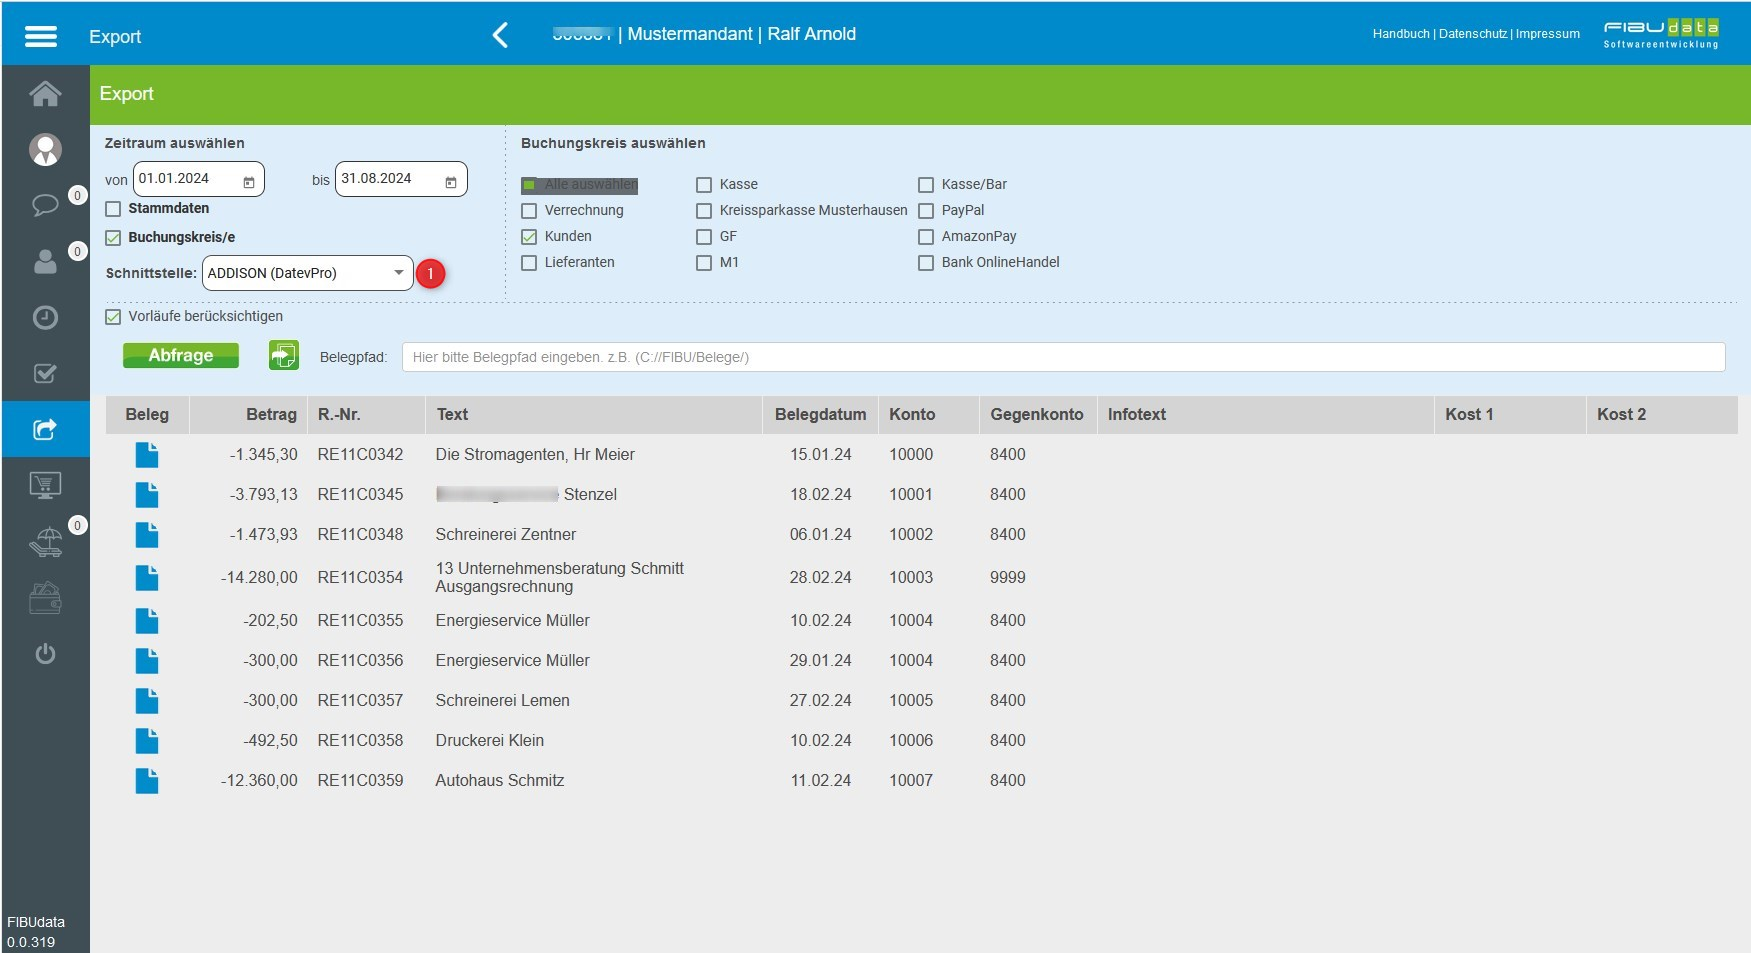Viewport: 1751px width, 953px height.
Task: Open document icon for RE11C0342
Action: [147, 455]
